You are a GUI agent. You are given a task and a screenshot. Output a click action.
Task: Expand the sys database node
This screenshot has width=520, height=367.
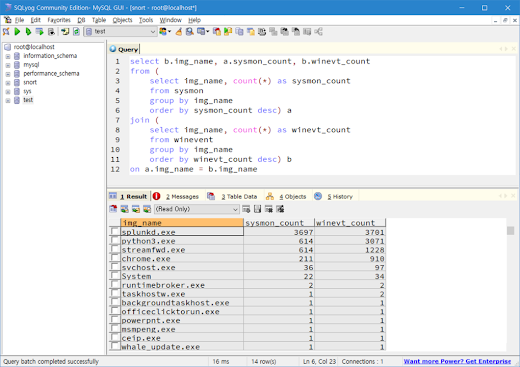click(8, 92)
